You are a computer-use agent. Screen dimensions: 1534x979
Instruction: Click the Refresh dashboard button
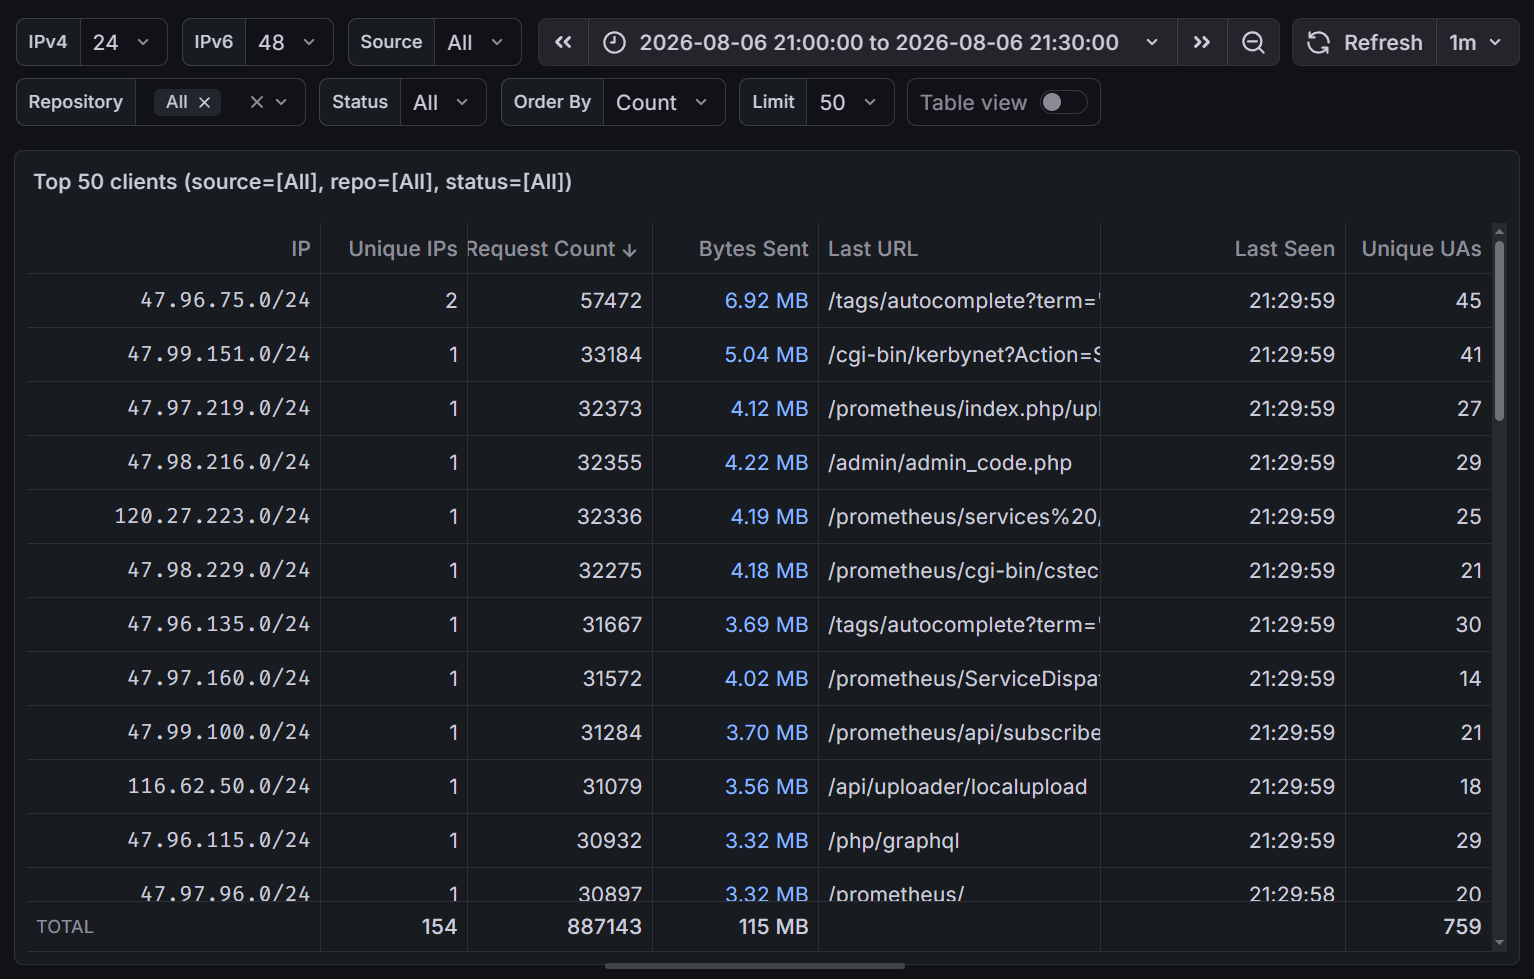pos(1365,42)
